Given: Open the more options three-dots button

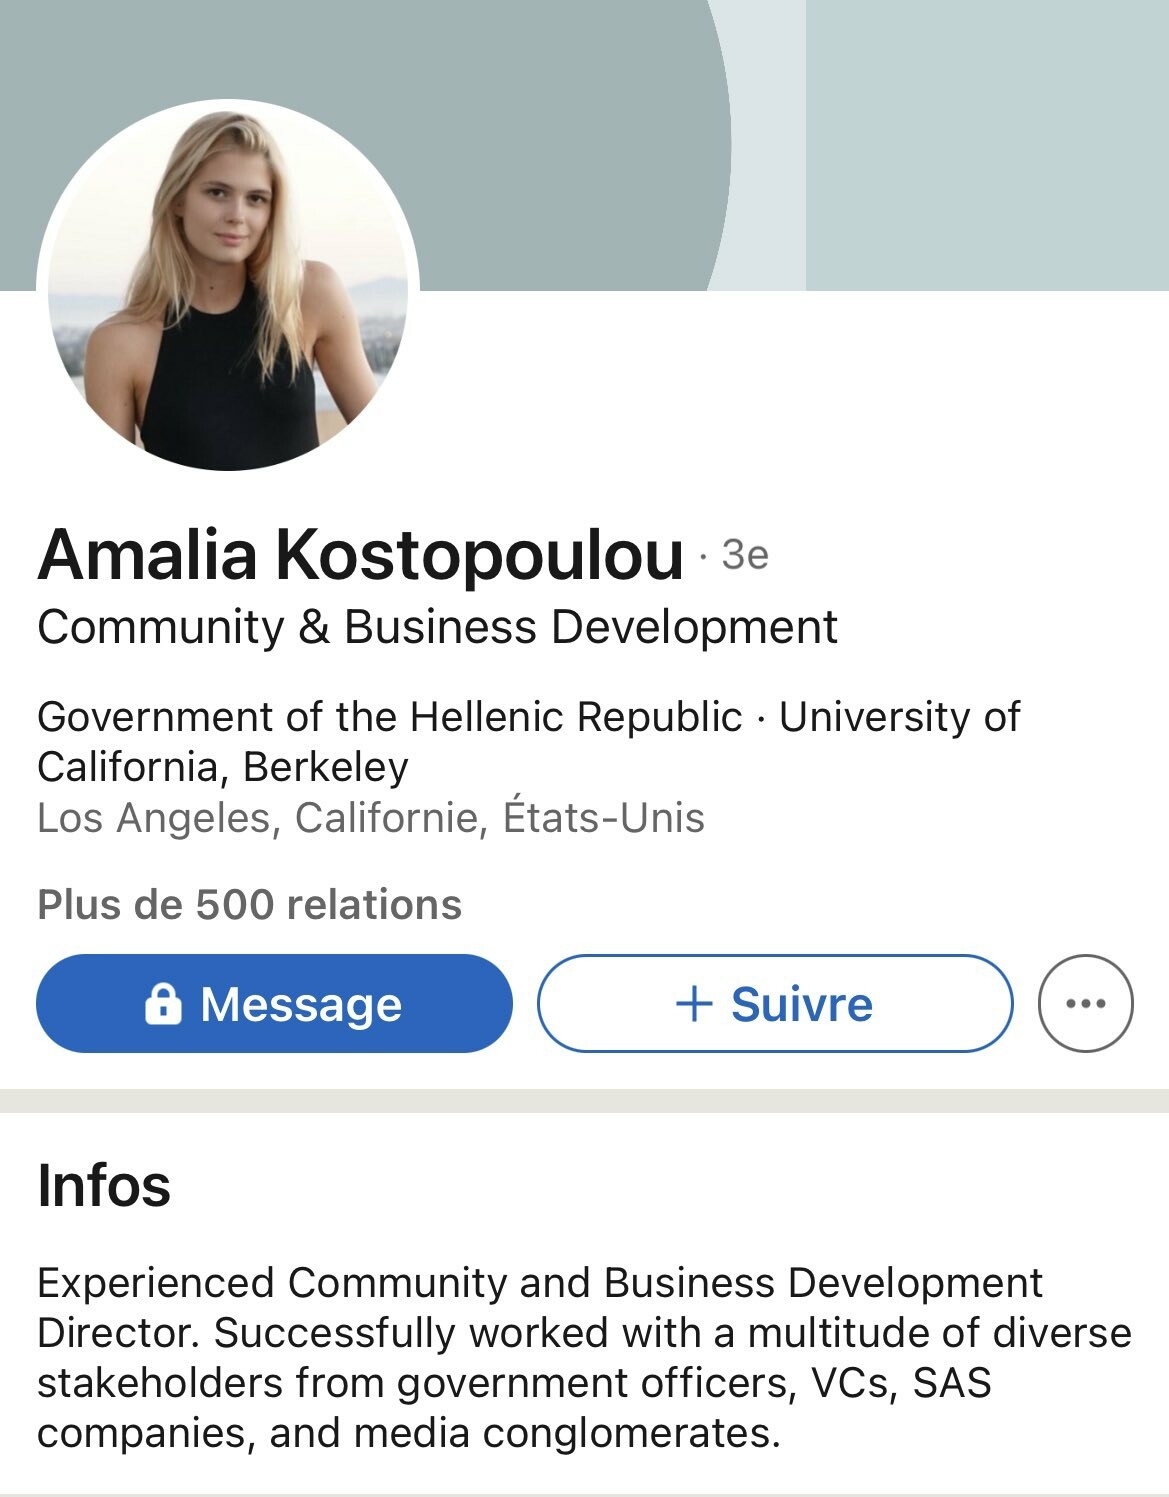Looking at the screenshot, I should [x=1086, y=1003].
